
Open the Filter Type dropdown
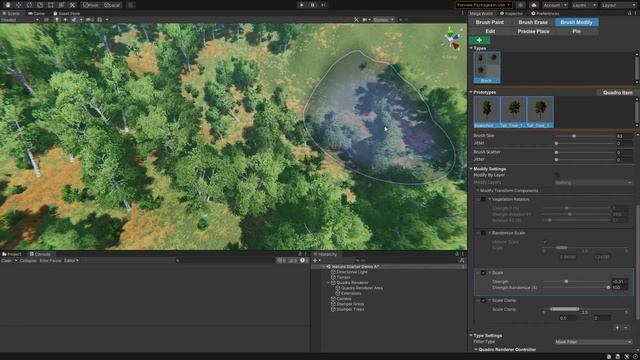tap(593, 342)
